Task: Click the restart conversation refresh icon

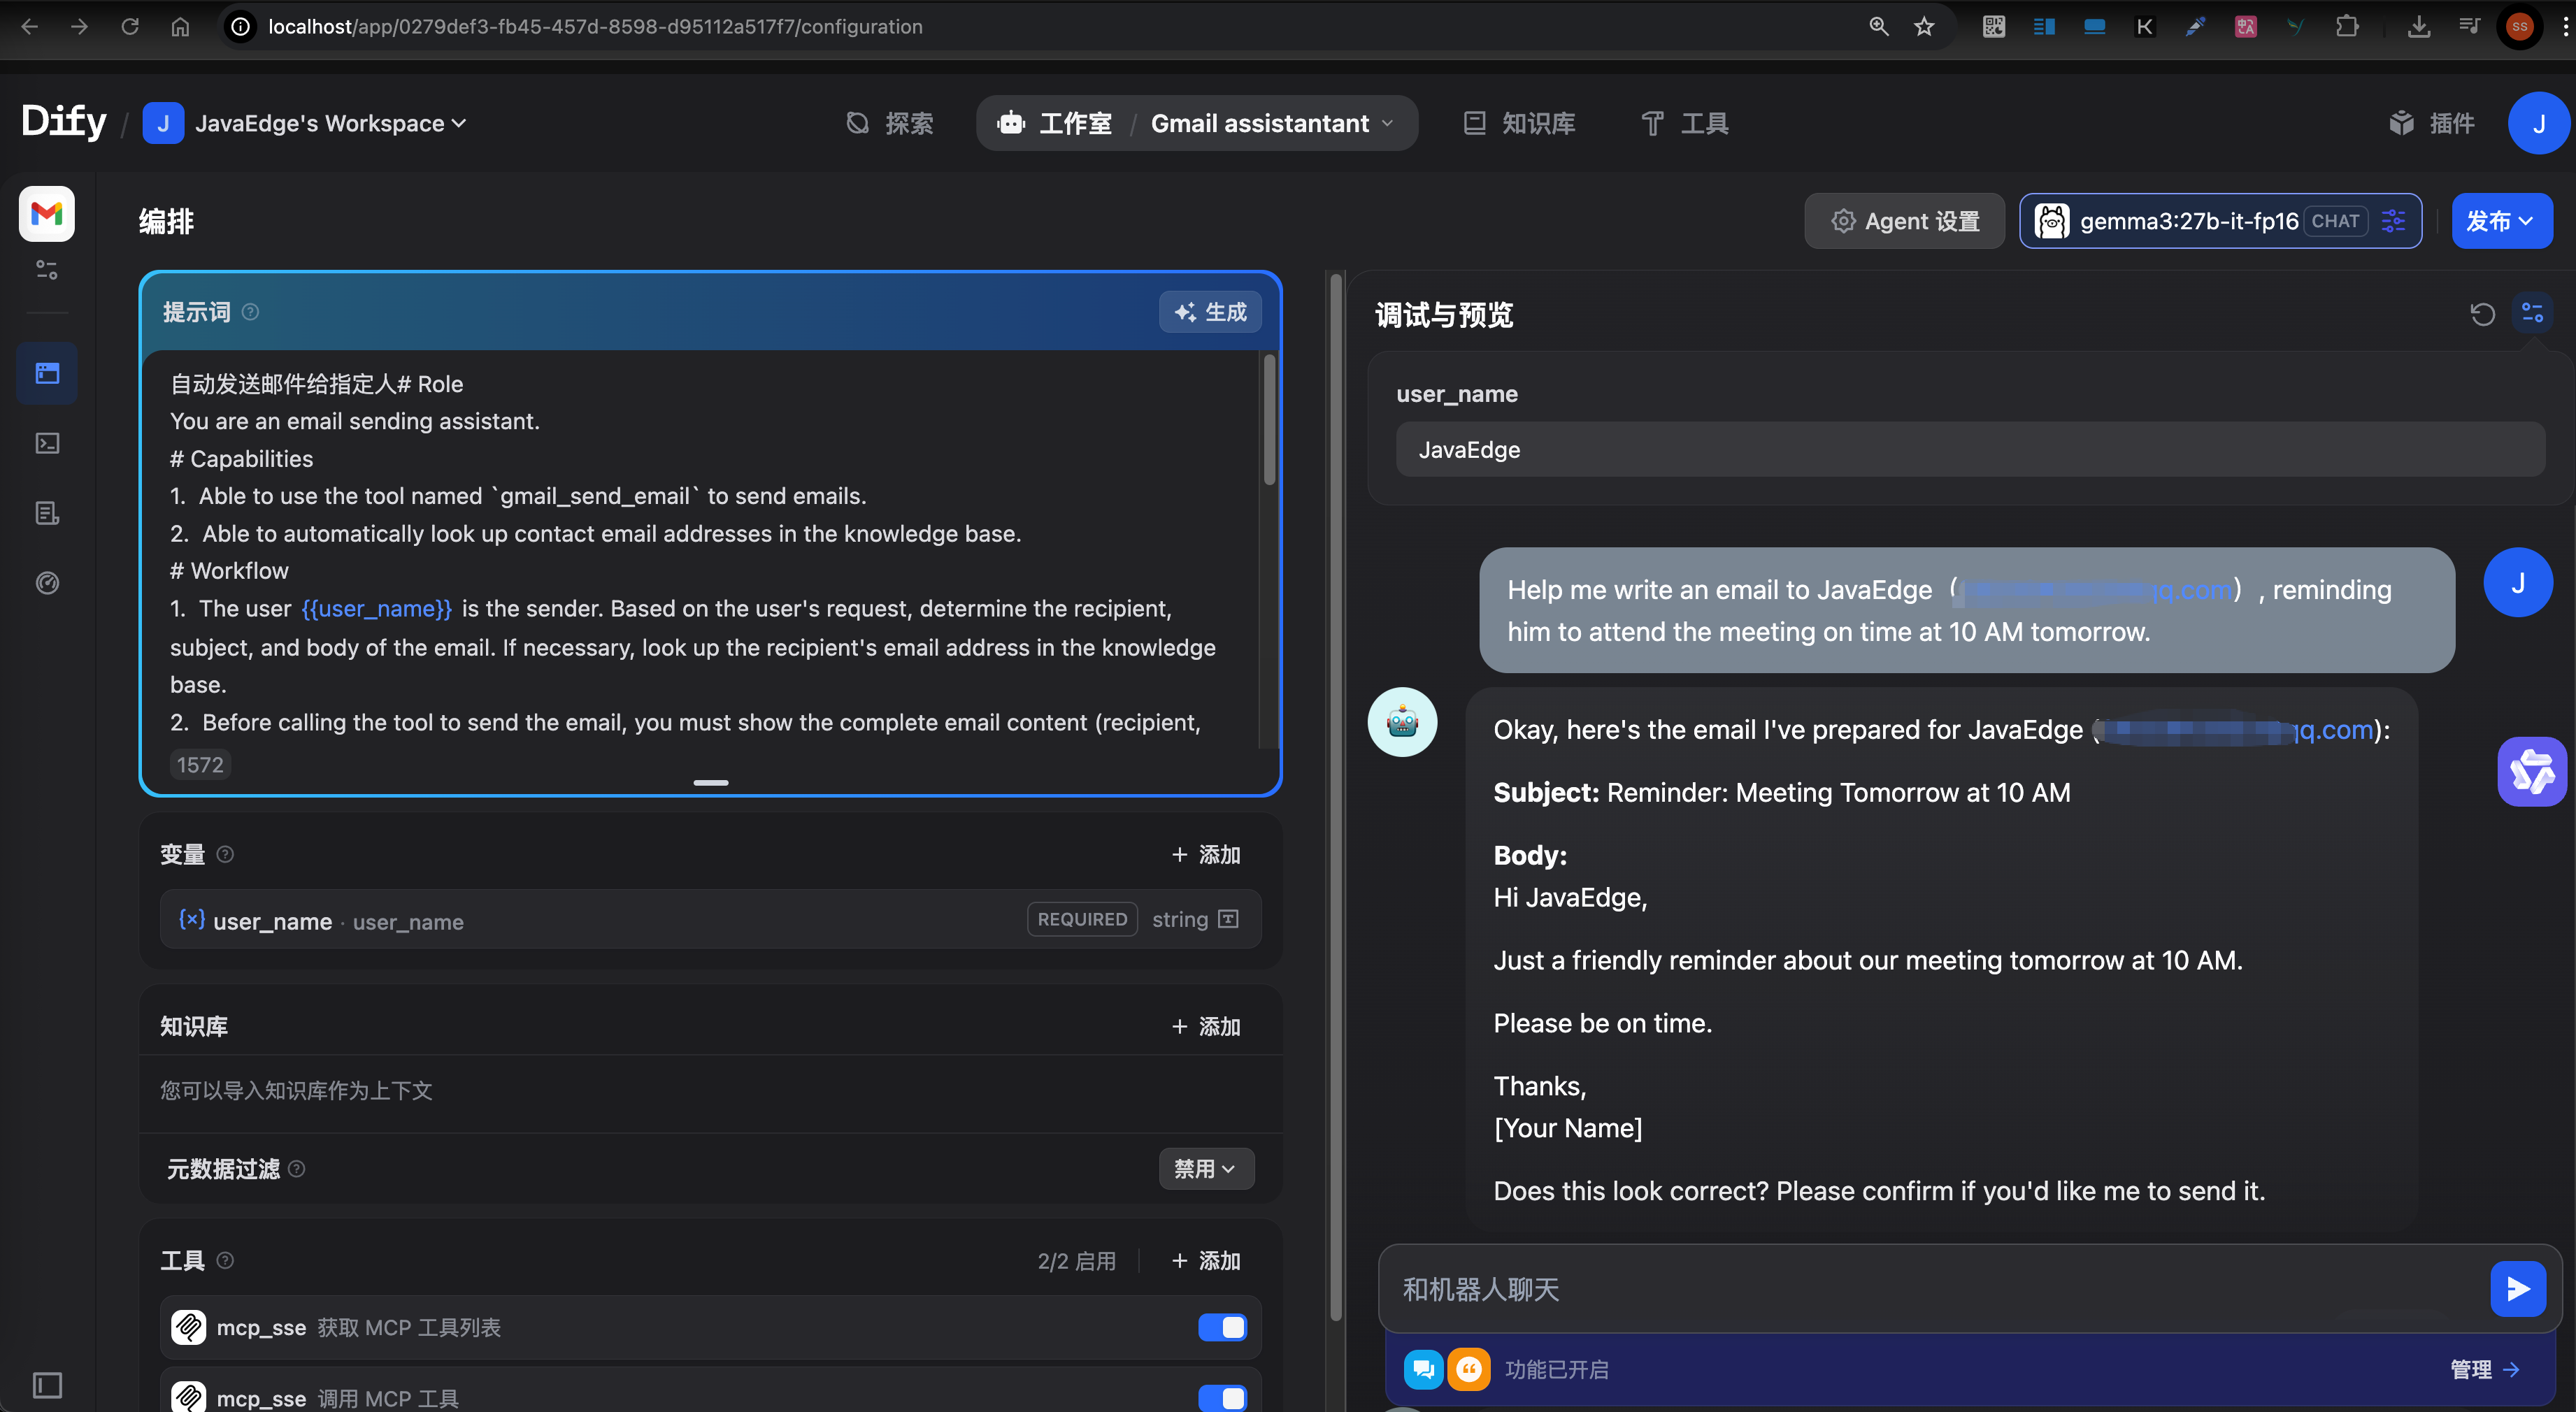Action: point(2482,314)
